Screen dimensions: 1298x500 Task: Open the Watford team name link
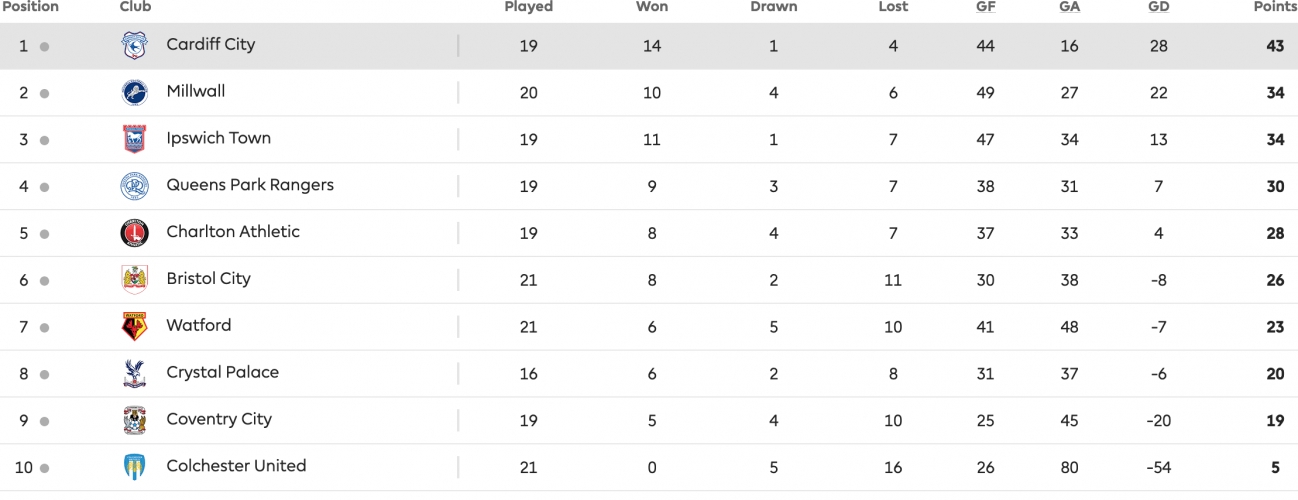point(199,326)
